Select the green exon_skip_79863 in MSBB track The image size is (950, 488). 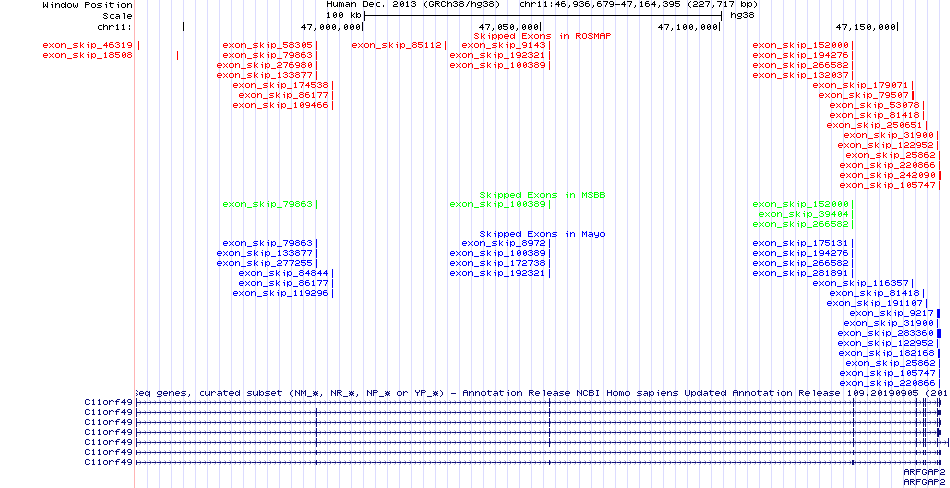pyautogui.click(x=268, y=204)
